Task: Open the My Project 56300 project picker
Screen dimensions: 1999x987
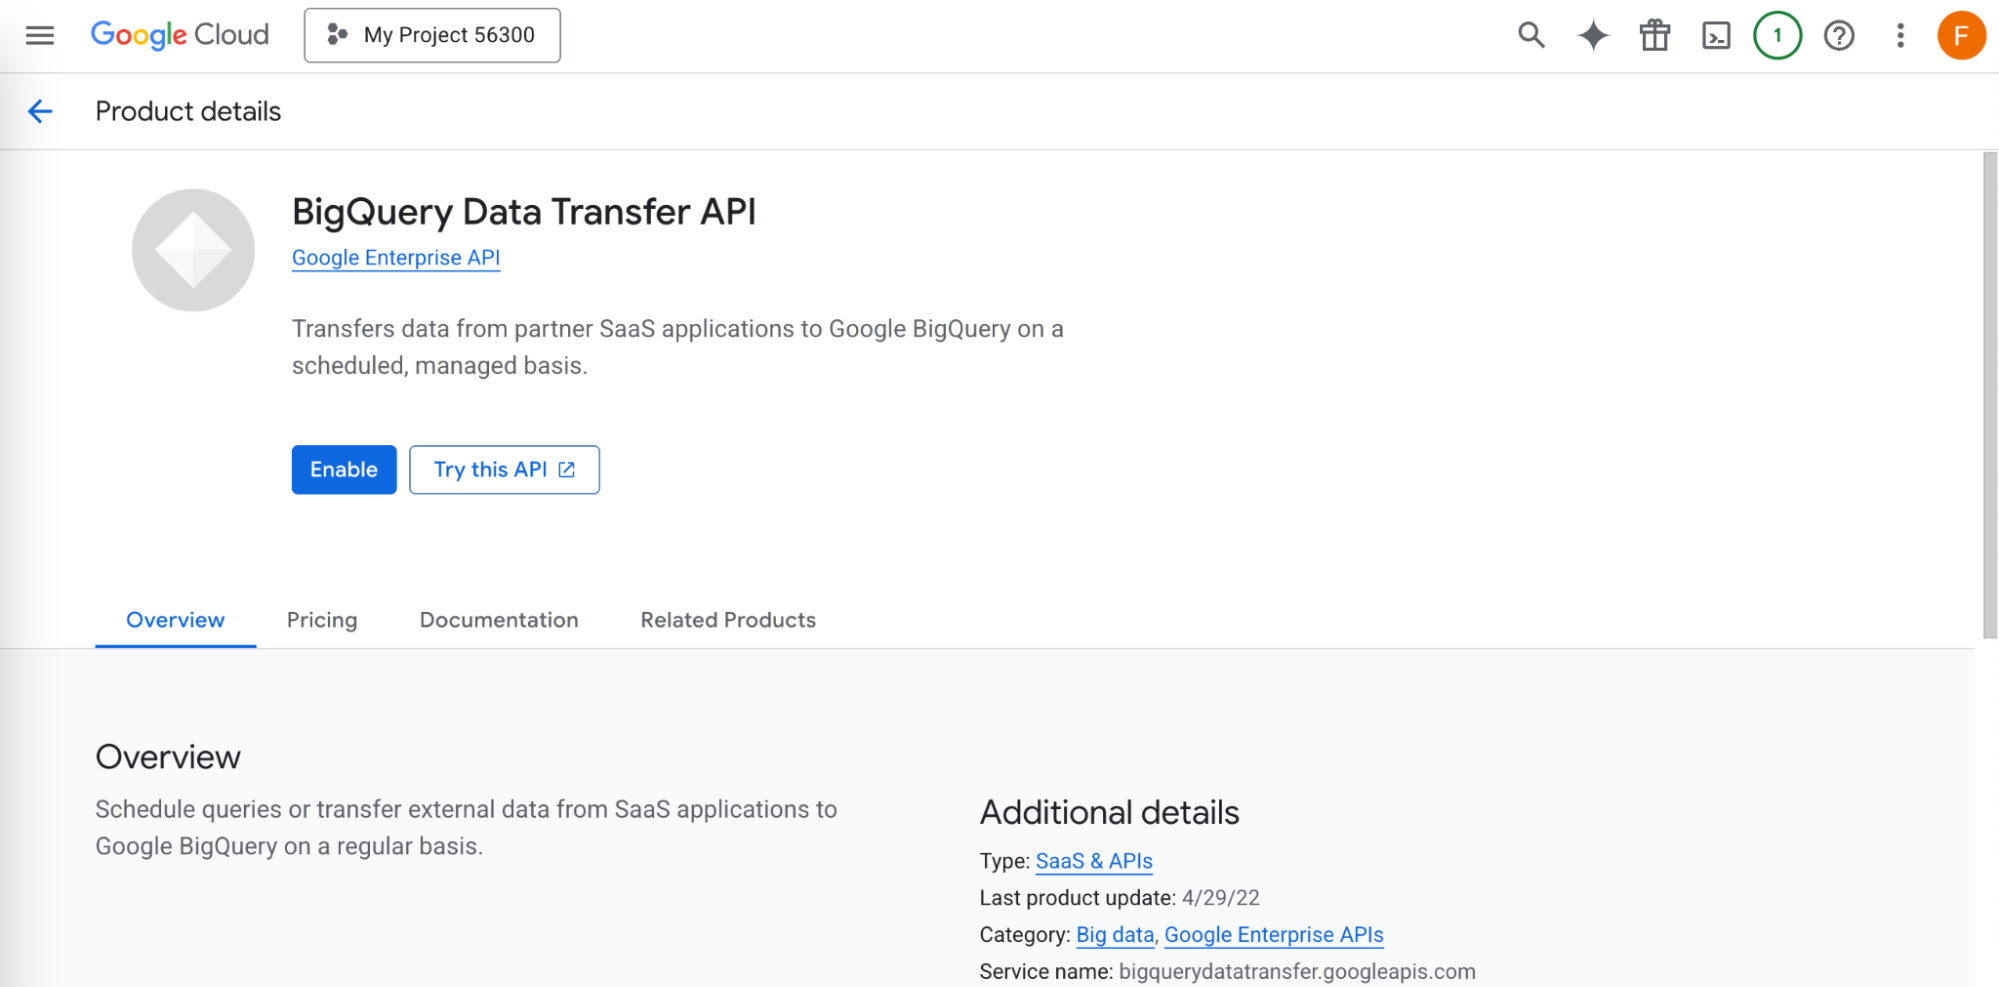Action: tap(432, 35)
